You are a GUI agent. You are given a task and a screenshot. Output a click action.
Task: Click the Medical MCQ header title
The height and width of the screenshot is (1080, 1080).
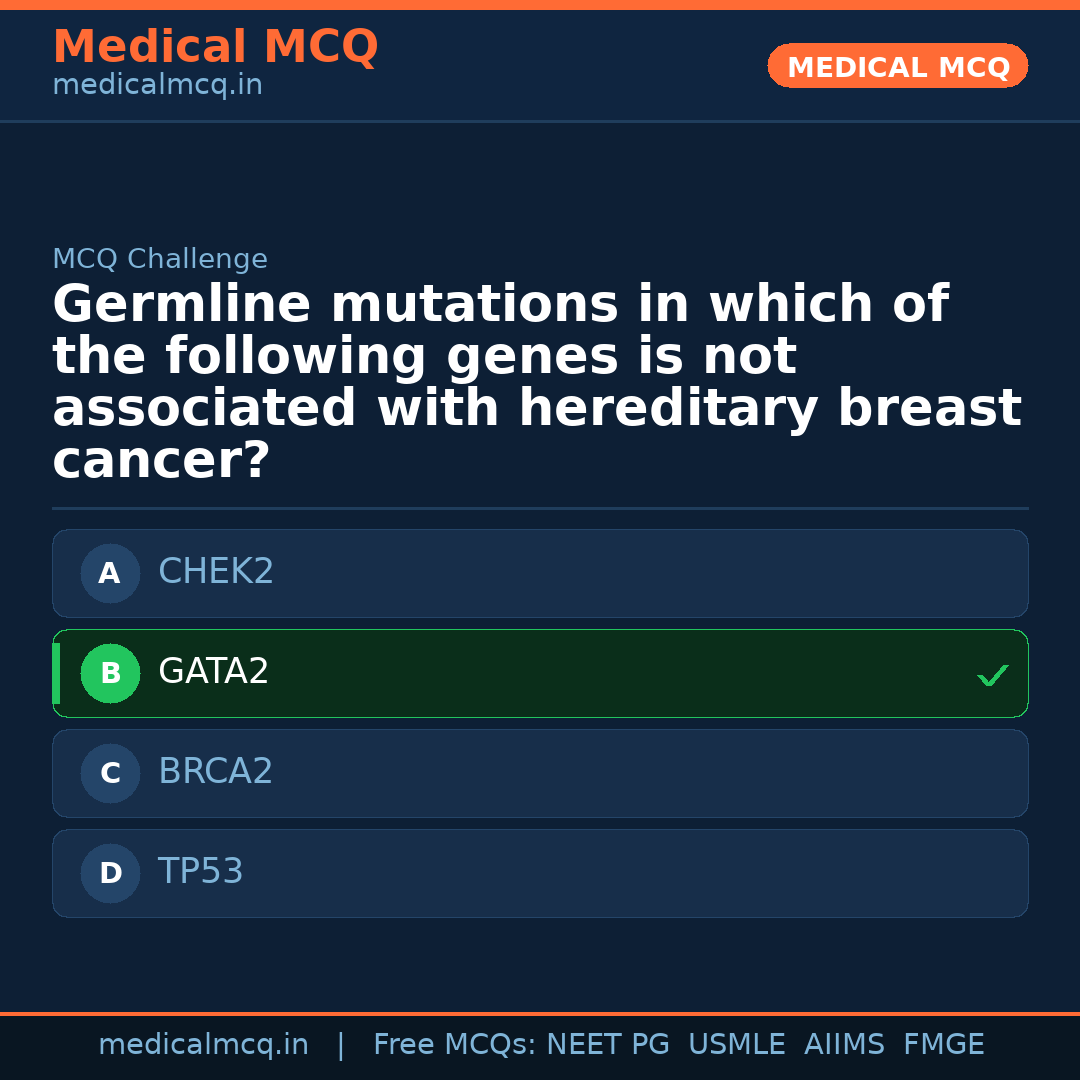tap(215, 47)
